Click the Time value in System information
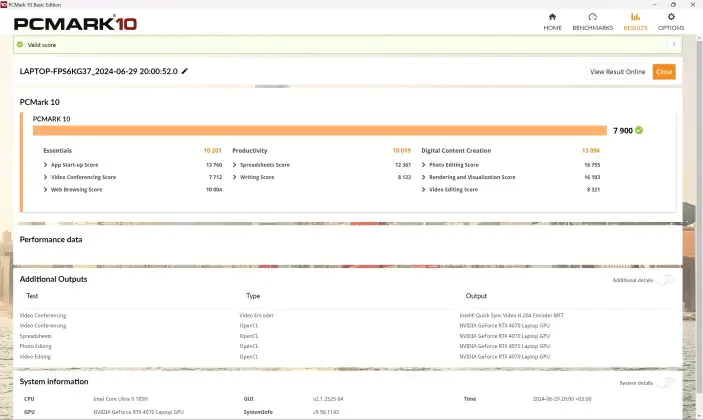 (562, 399)
